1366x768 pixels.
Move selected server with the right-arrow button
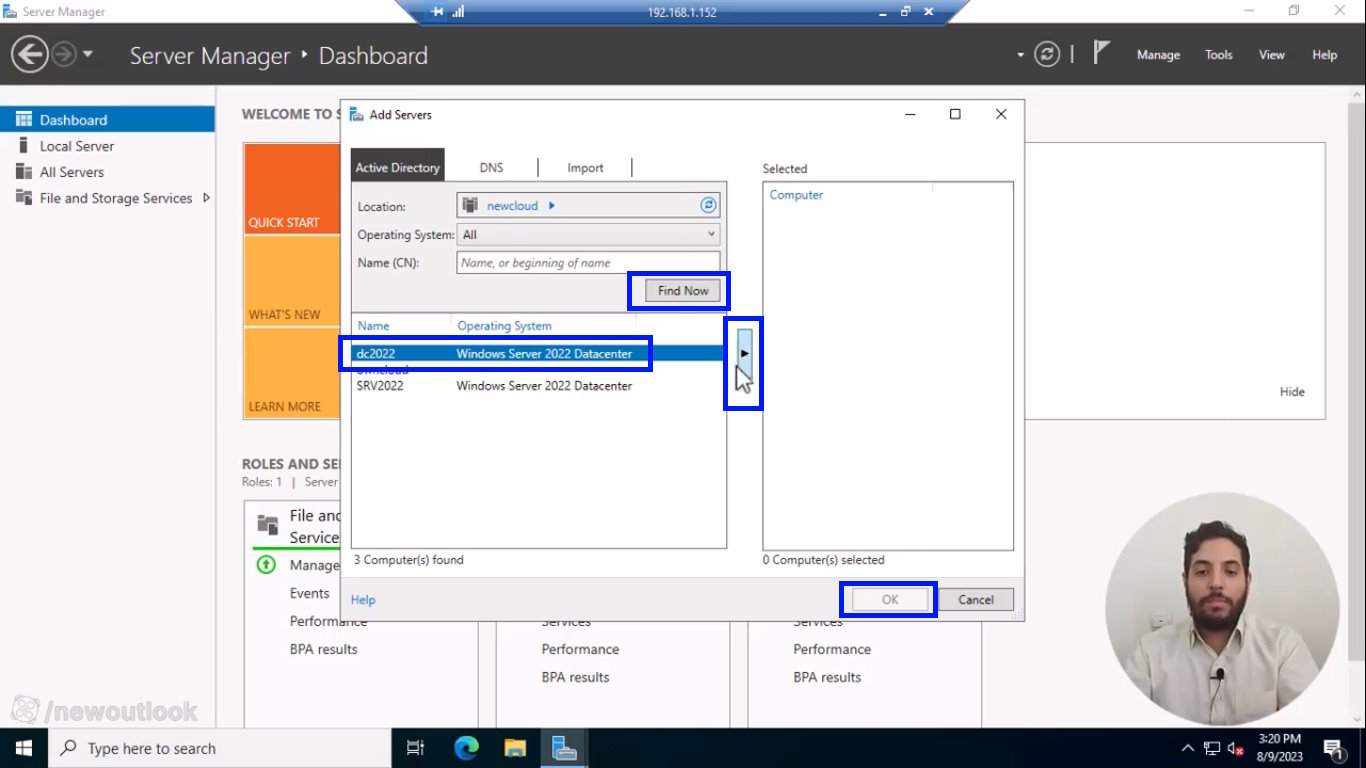pos(744,353)
